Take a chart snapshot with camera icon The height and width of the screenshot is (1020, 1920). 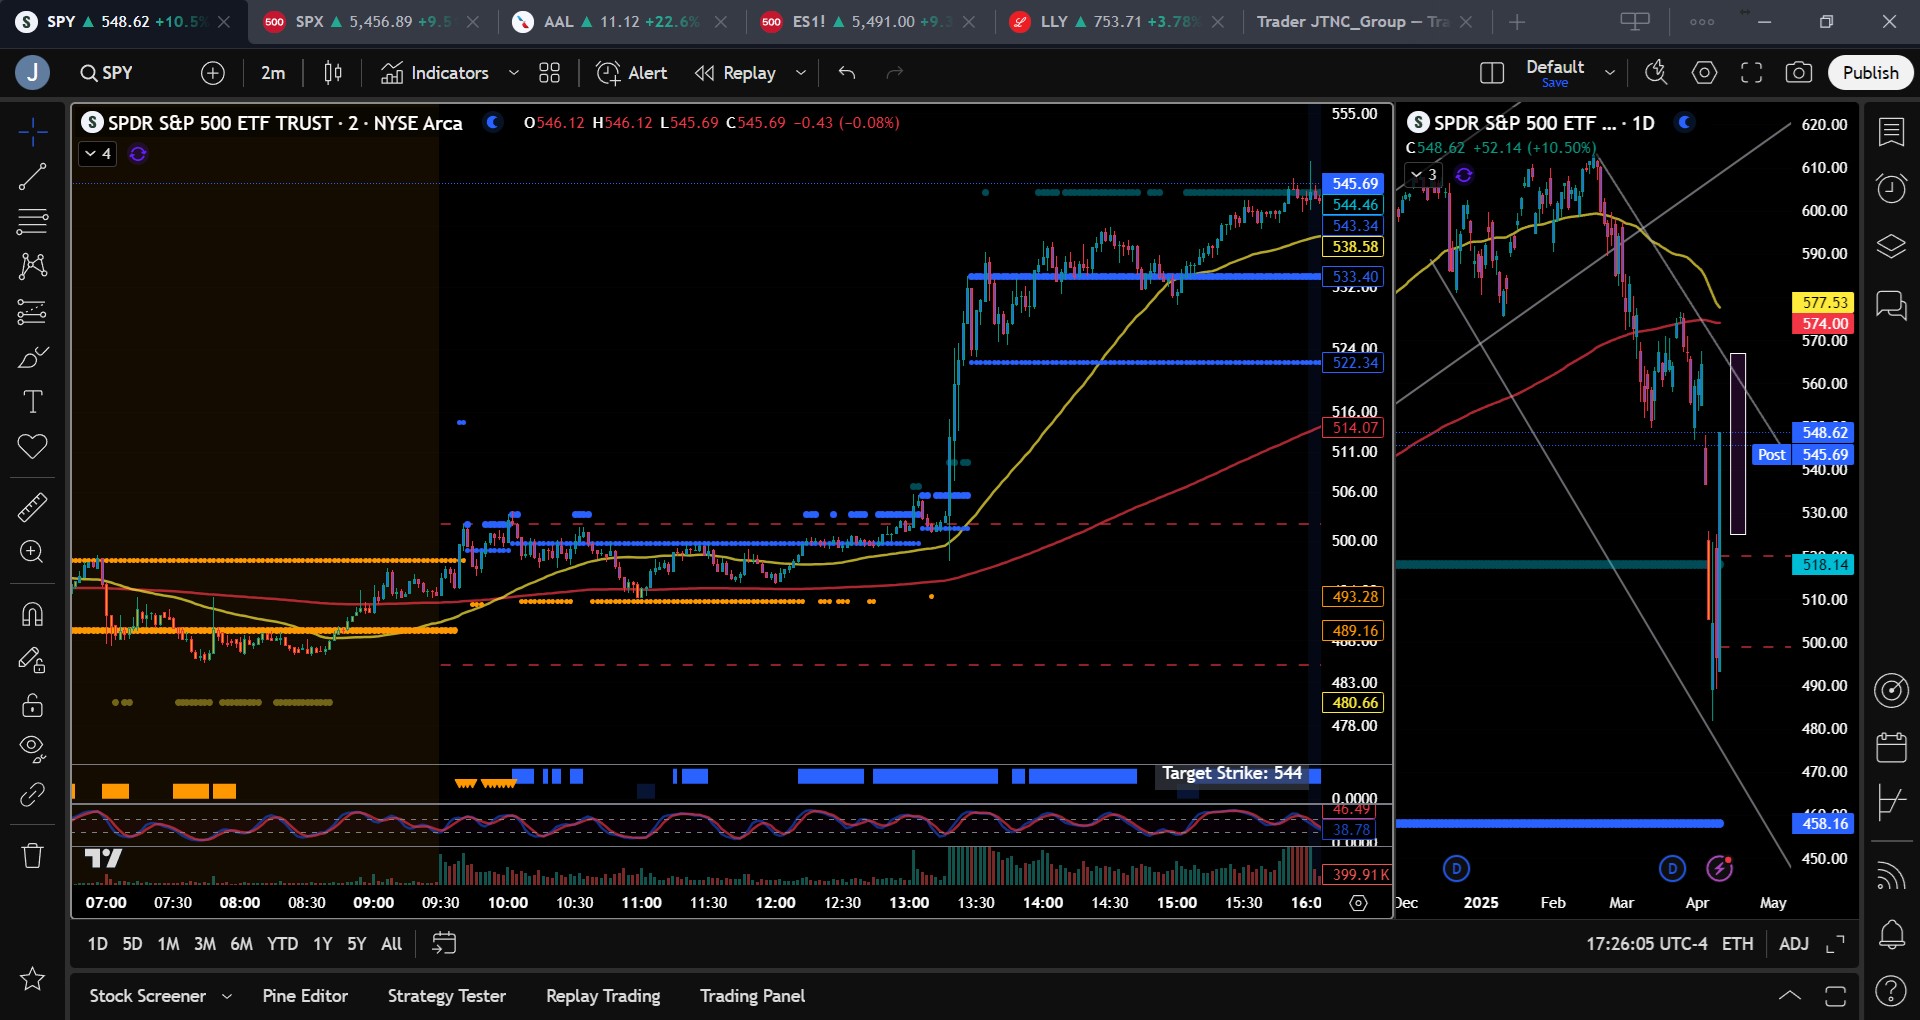click(1799, 73)
